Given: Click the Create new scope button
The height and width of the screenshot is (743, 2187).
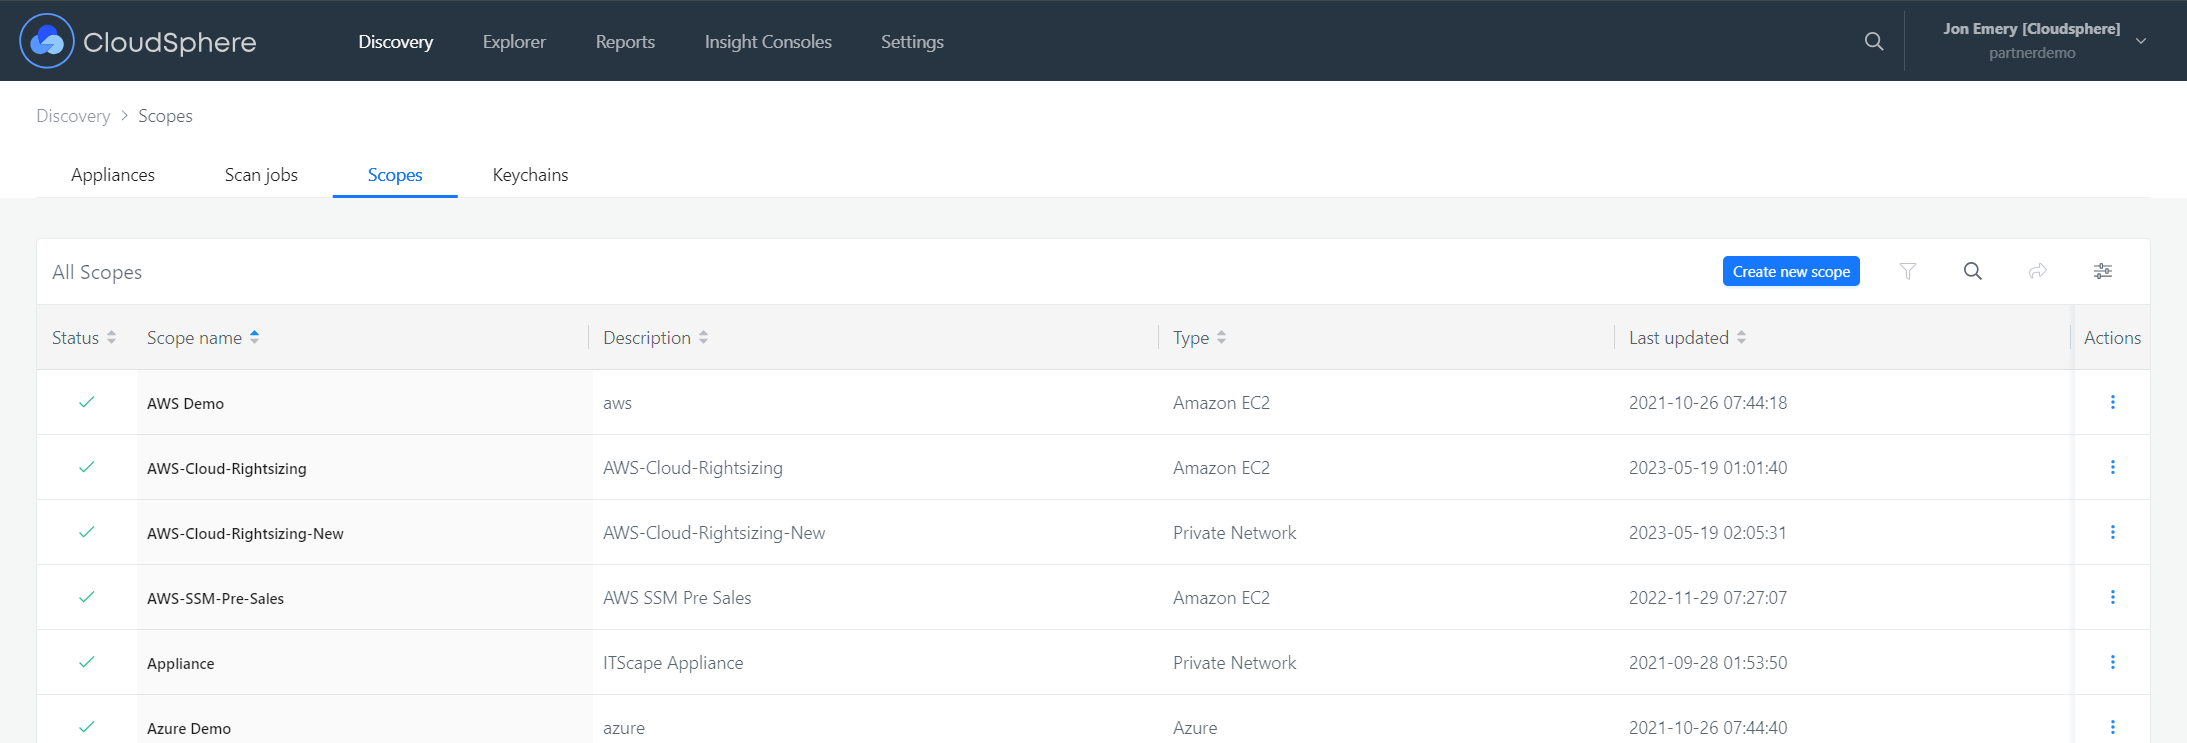Looking at the screenshot, I should coord(1791,271).
